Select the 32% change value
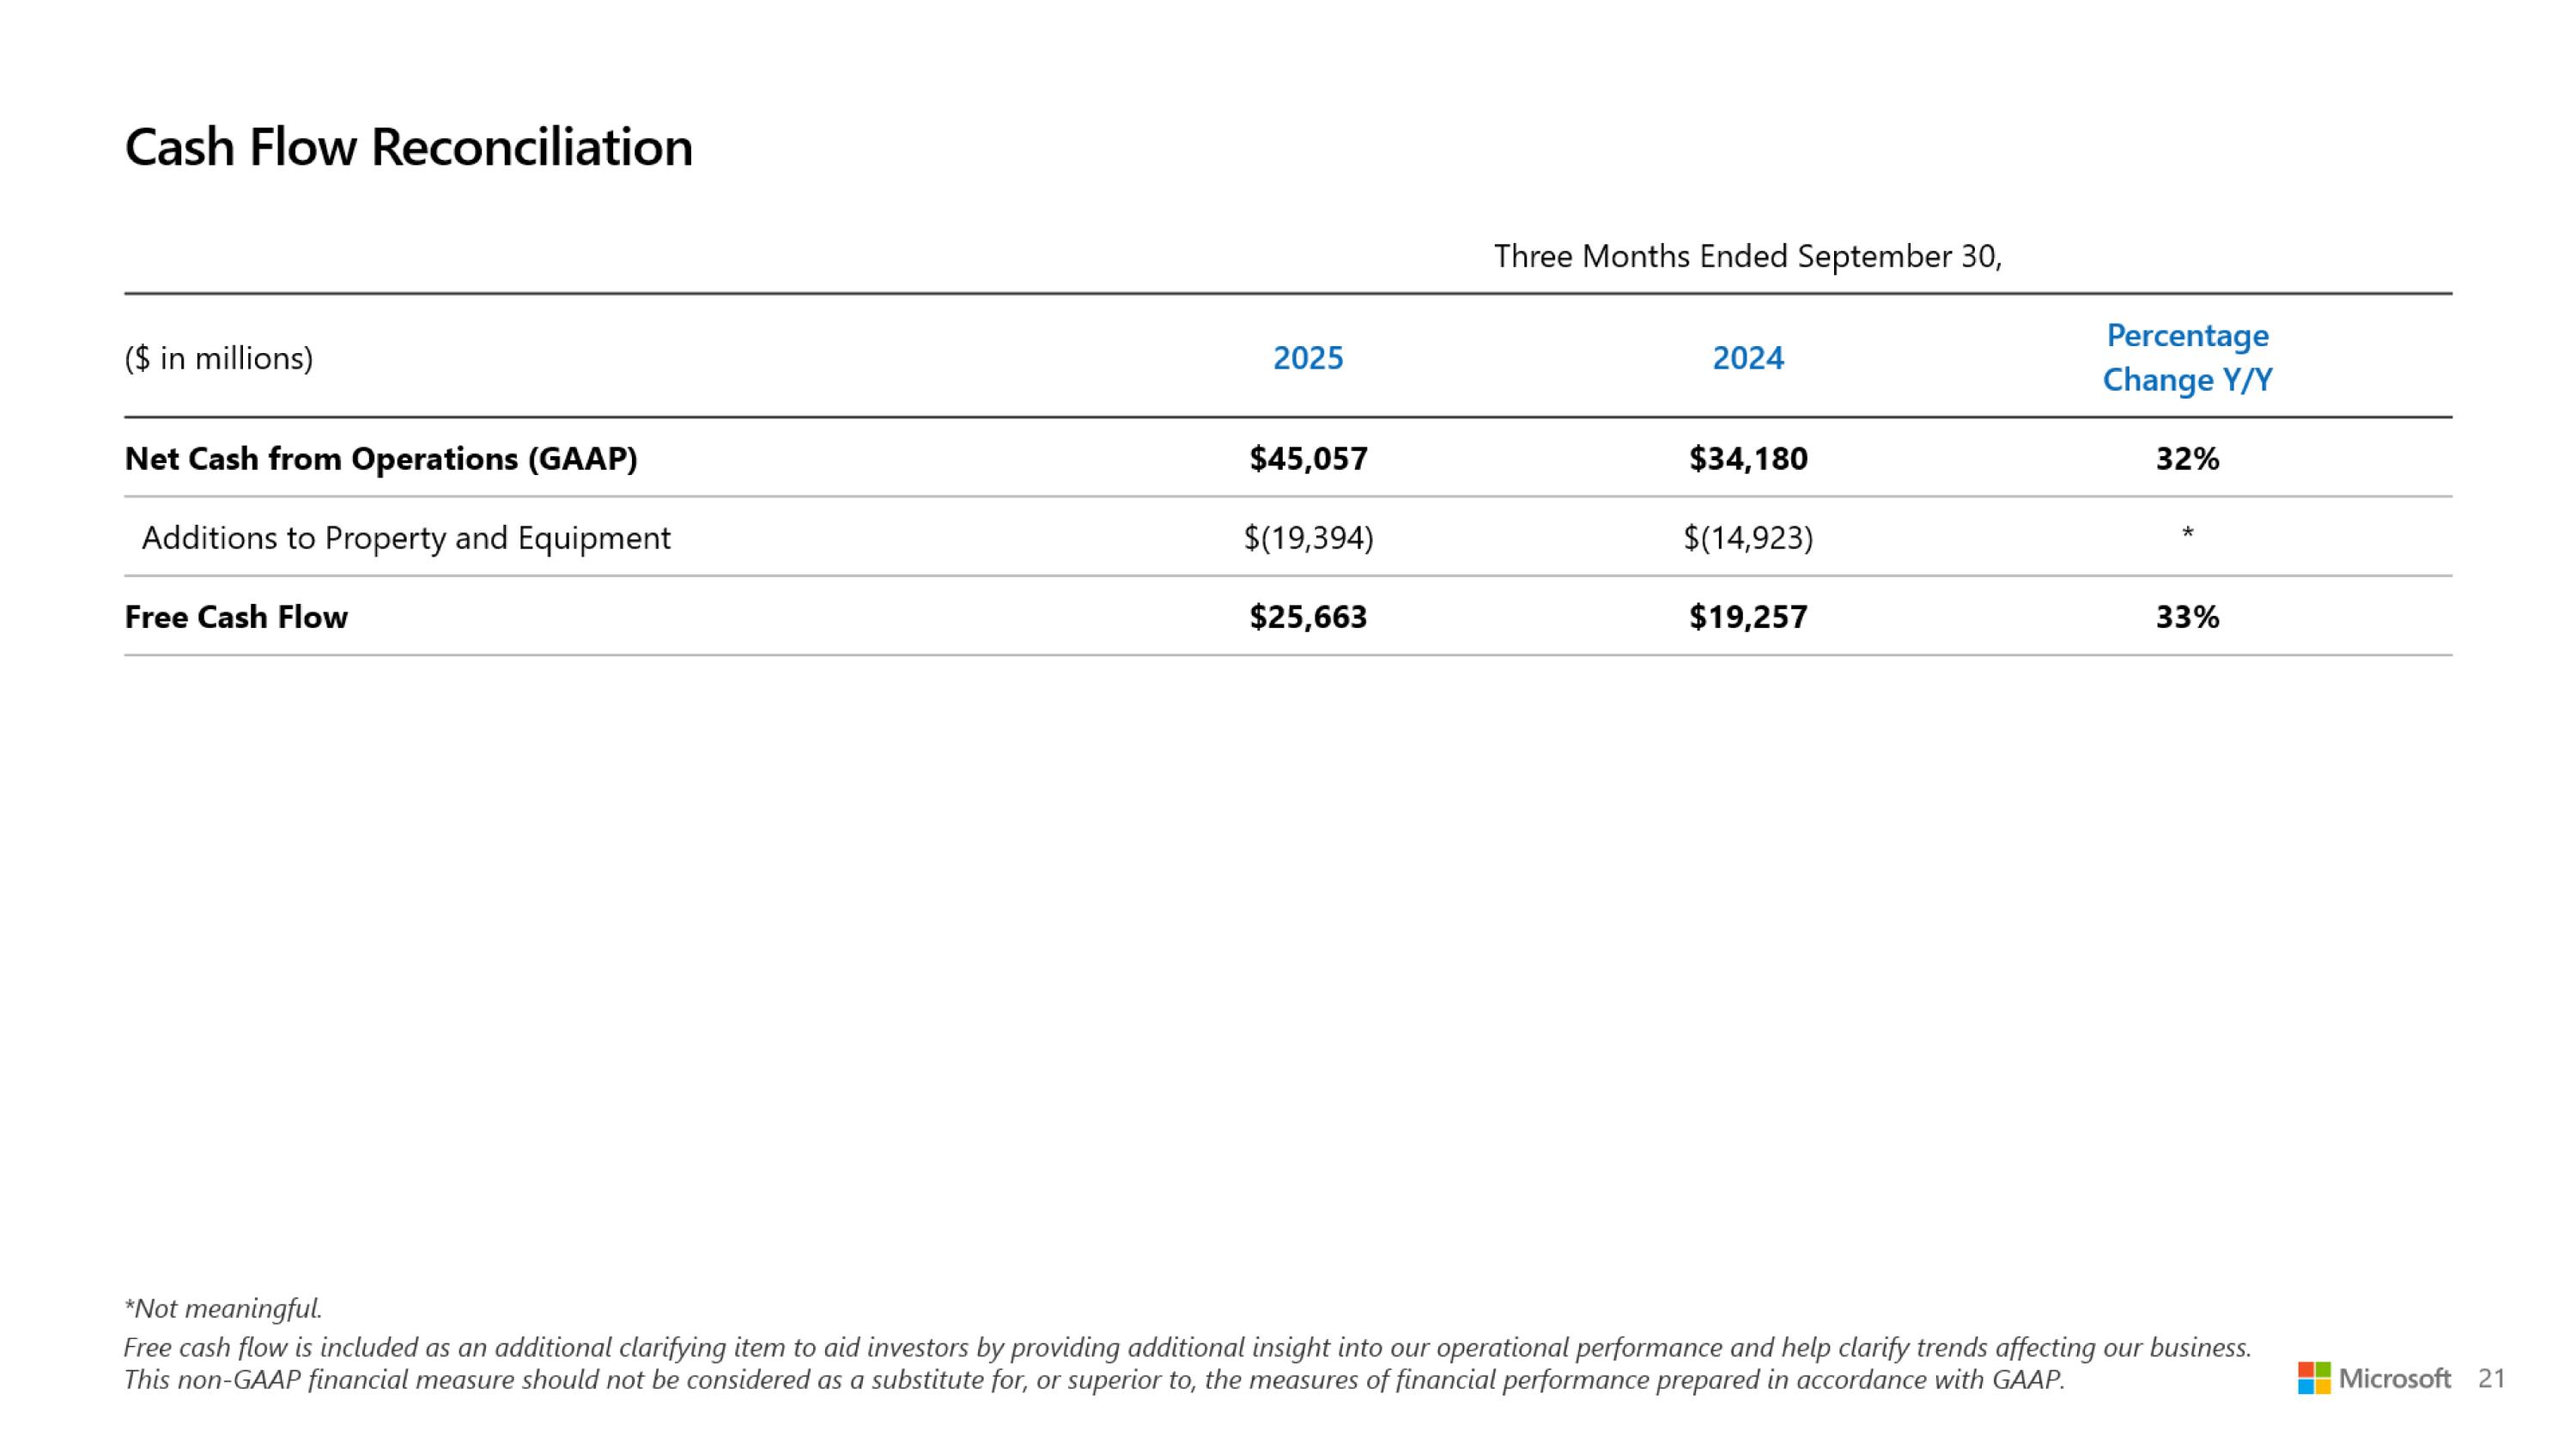This screenshot has width=2576, height=1449. [x=2187, y=458]
